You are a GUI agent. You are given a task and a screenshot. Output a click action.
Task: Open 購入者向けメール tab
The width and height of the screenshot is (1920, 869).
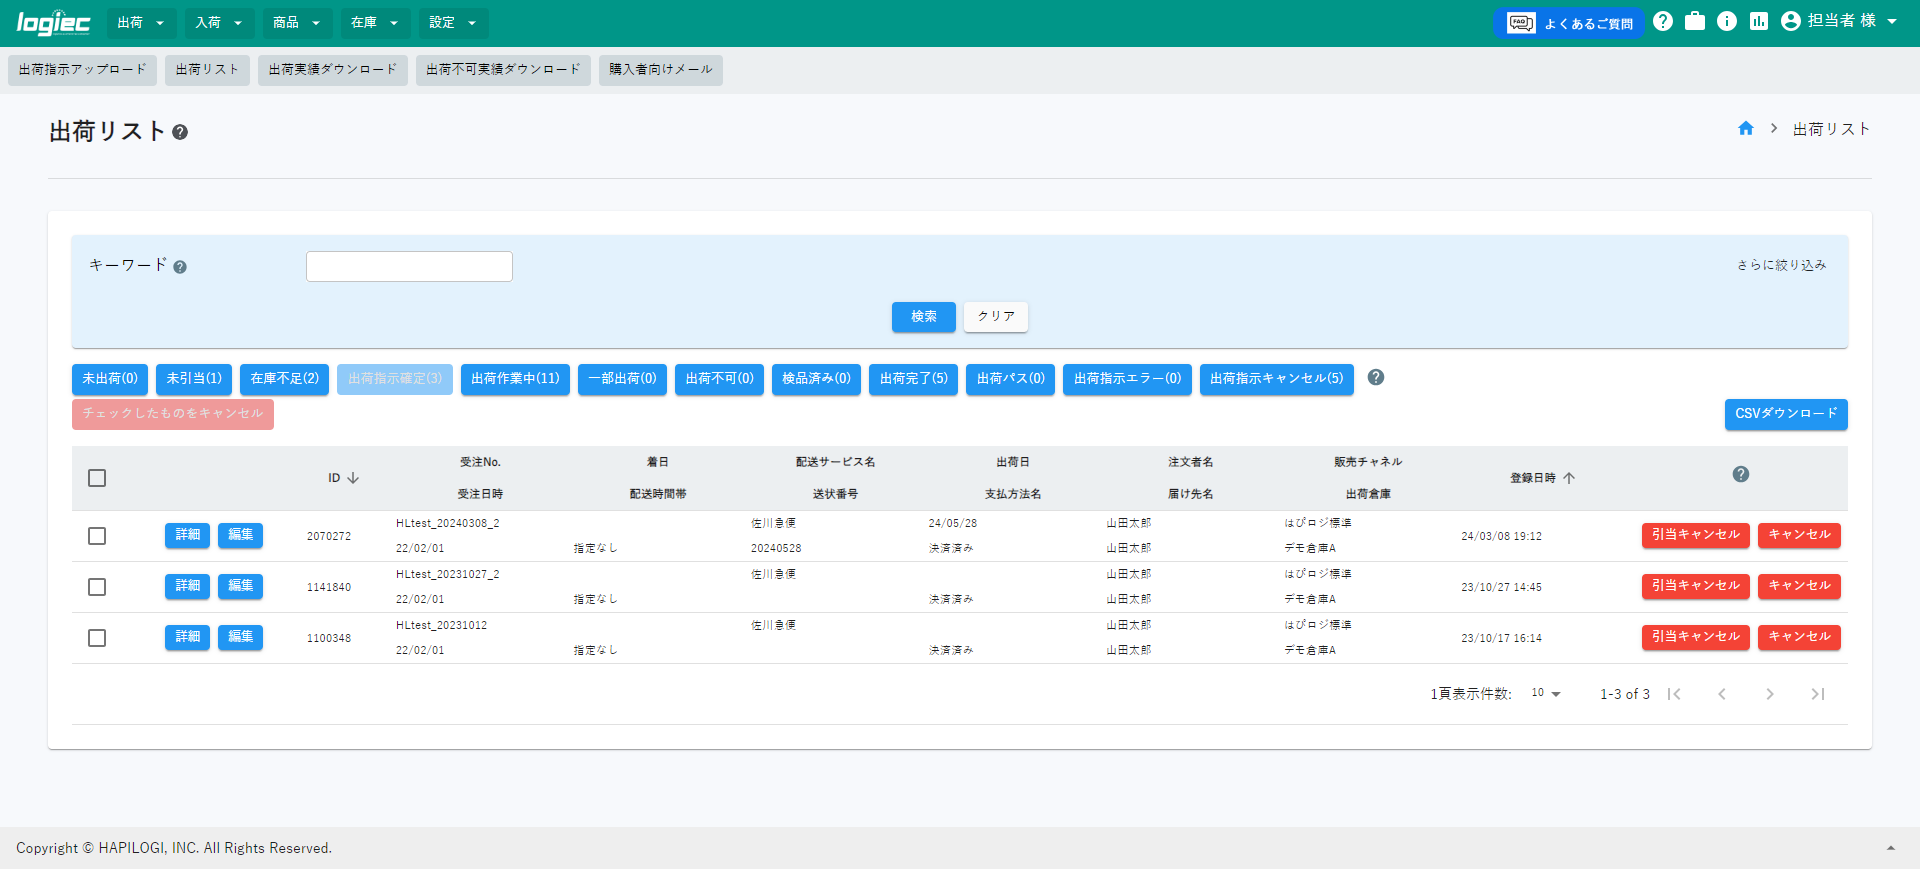pyautogui.click(x=660, y=70)
